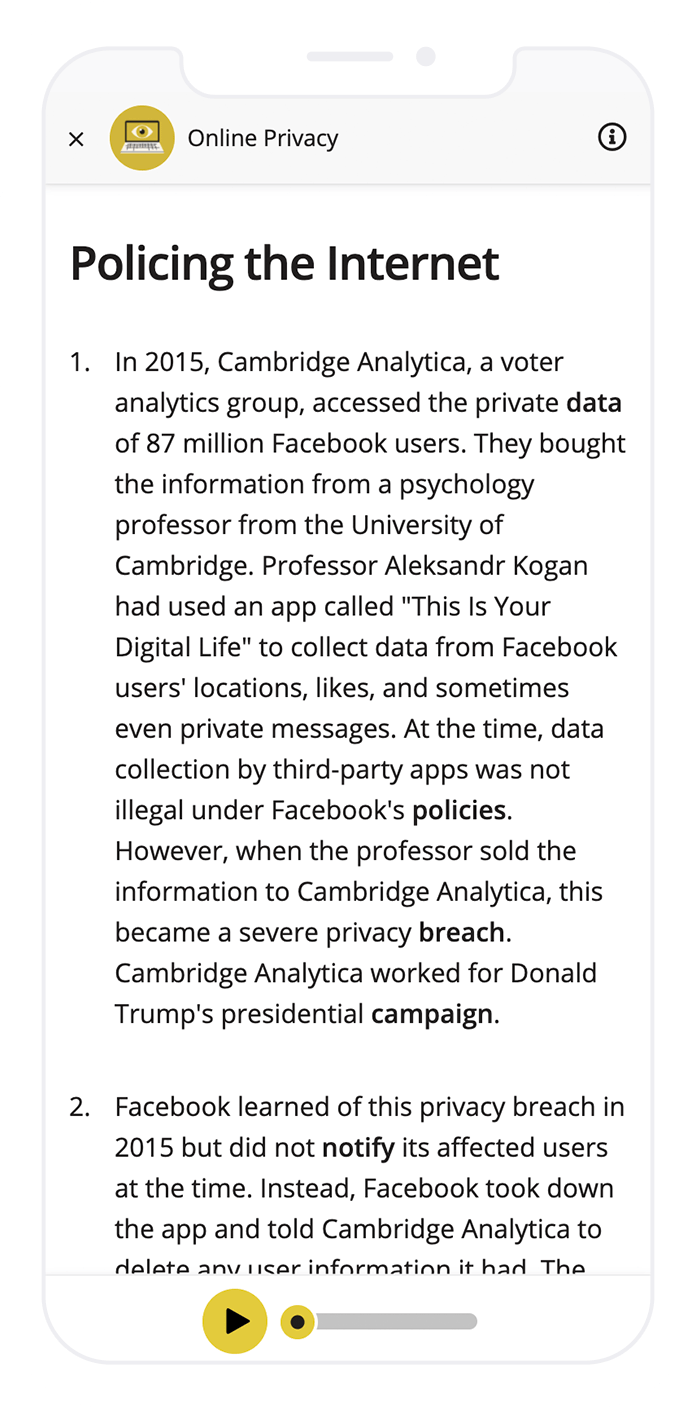This screenshot has width=700, height=1410.
Task: Click the audio progress slider knob
Action: pyautogui.click(x=297, y=1322)
